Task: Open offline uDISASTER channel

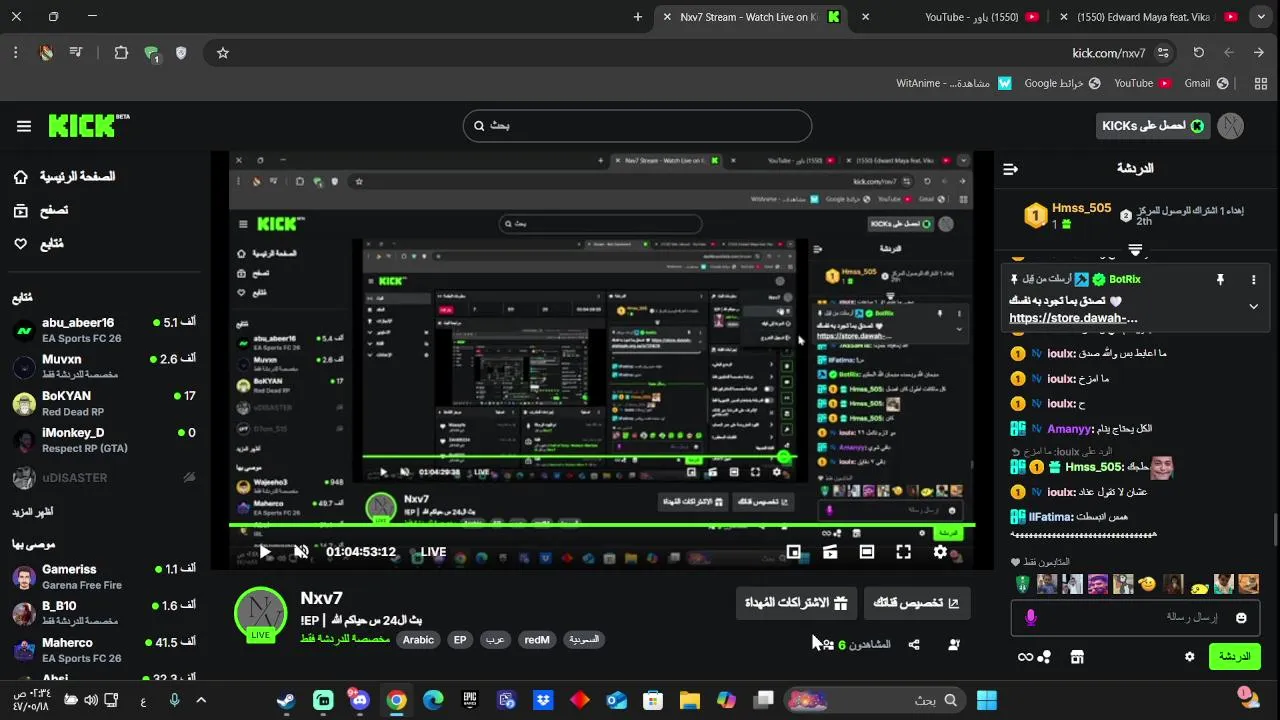Action: (104, 478)
